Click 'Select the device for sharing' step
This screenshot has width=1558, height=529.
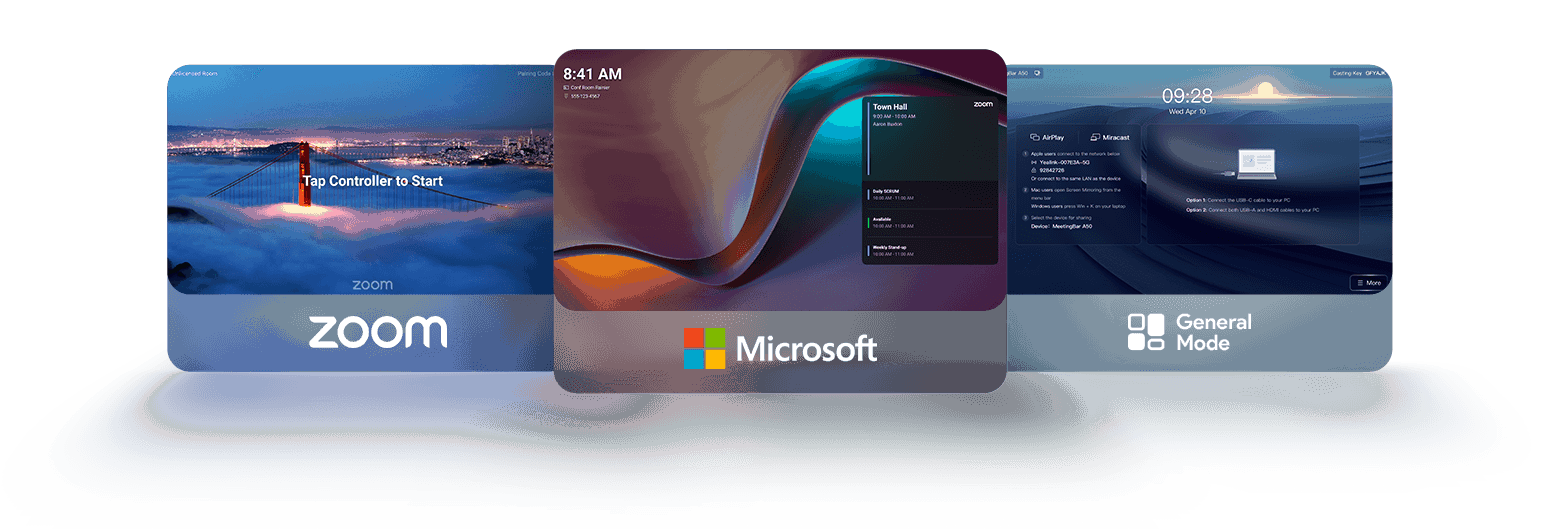(1061, 217)
